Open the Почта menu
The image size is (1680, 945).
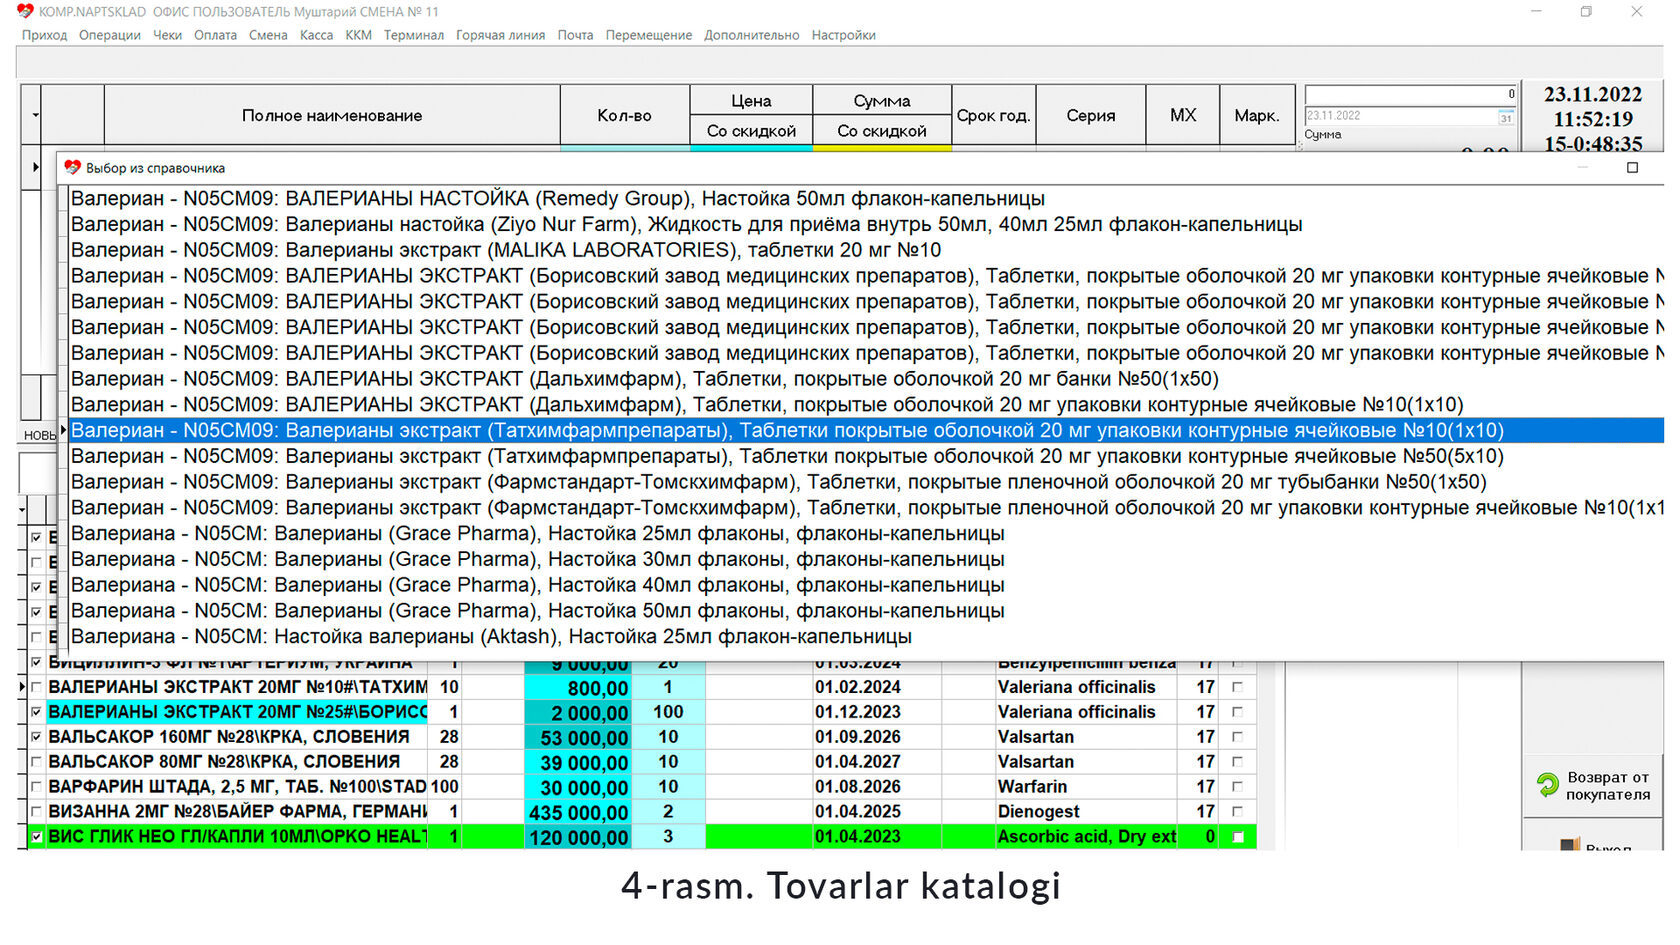pos(575,35)
